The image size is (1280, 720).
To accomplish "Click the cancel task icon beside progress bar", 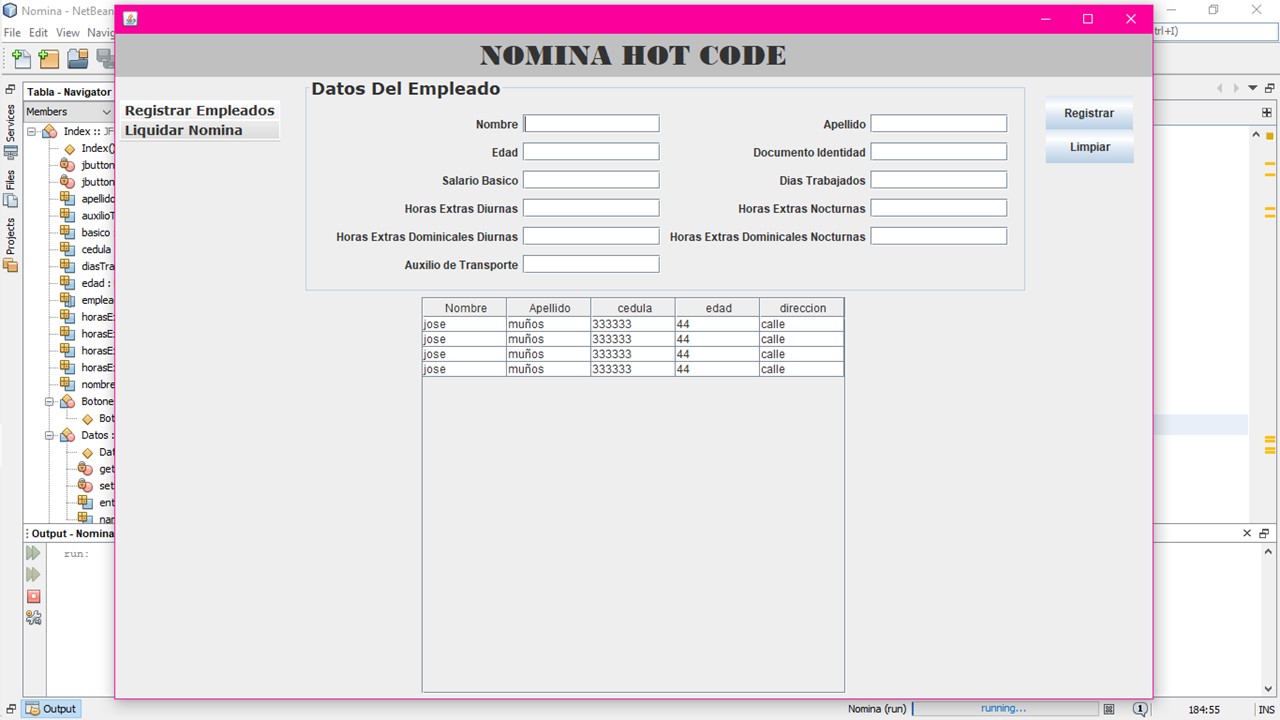I will click(x=1109, y=709).
